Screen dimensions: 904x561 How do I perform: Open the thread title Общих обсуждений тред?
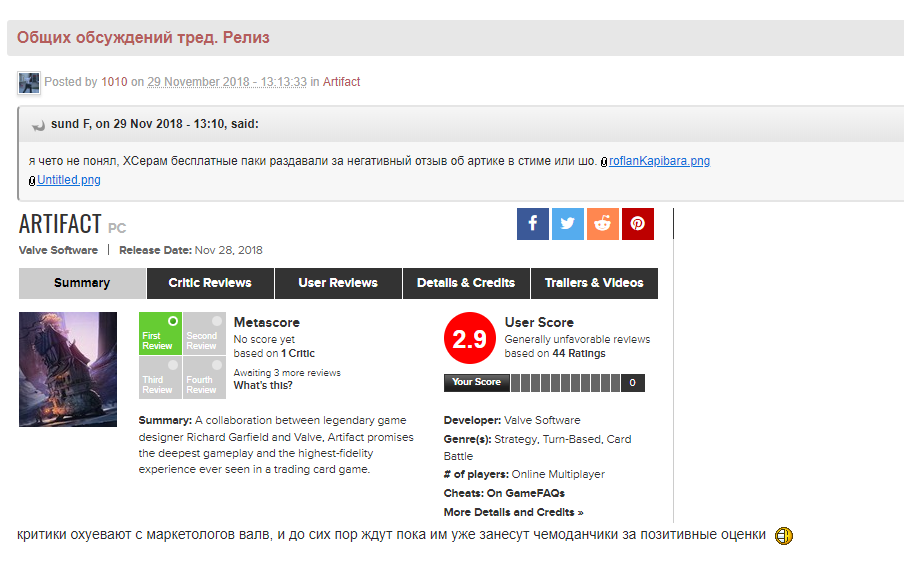point(143,37)
